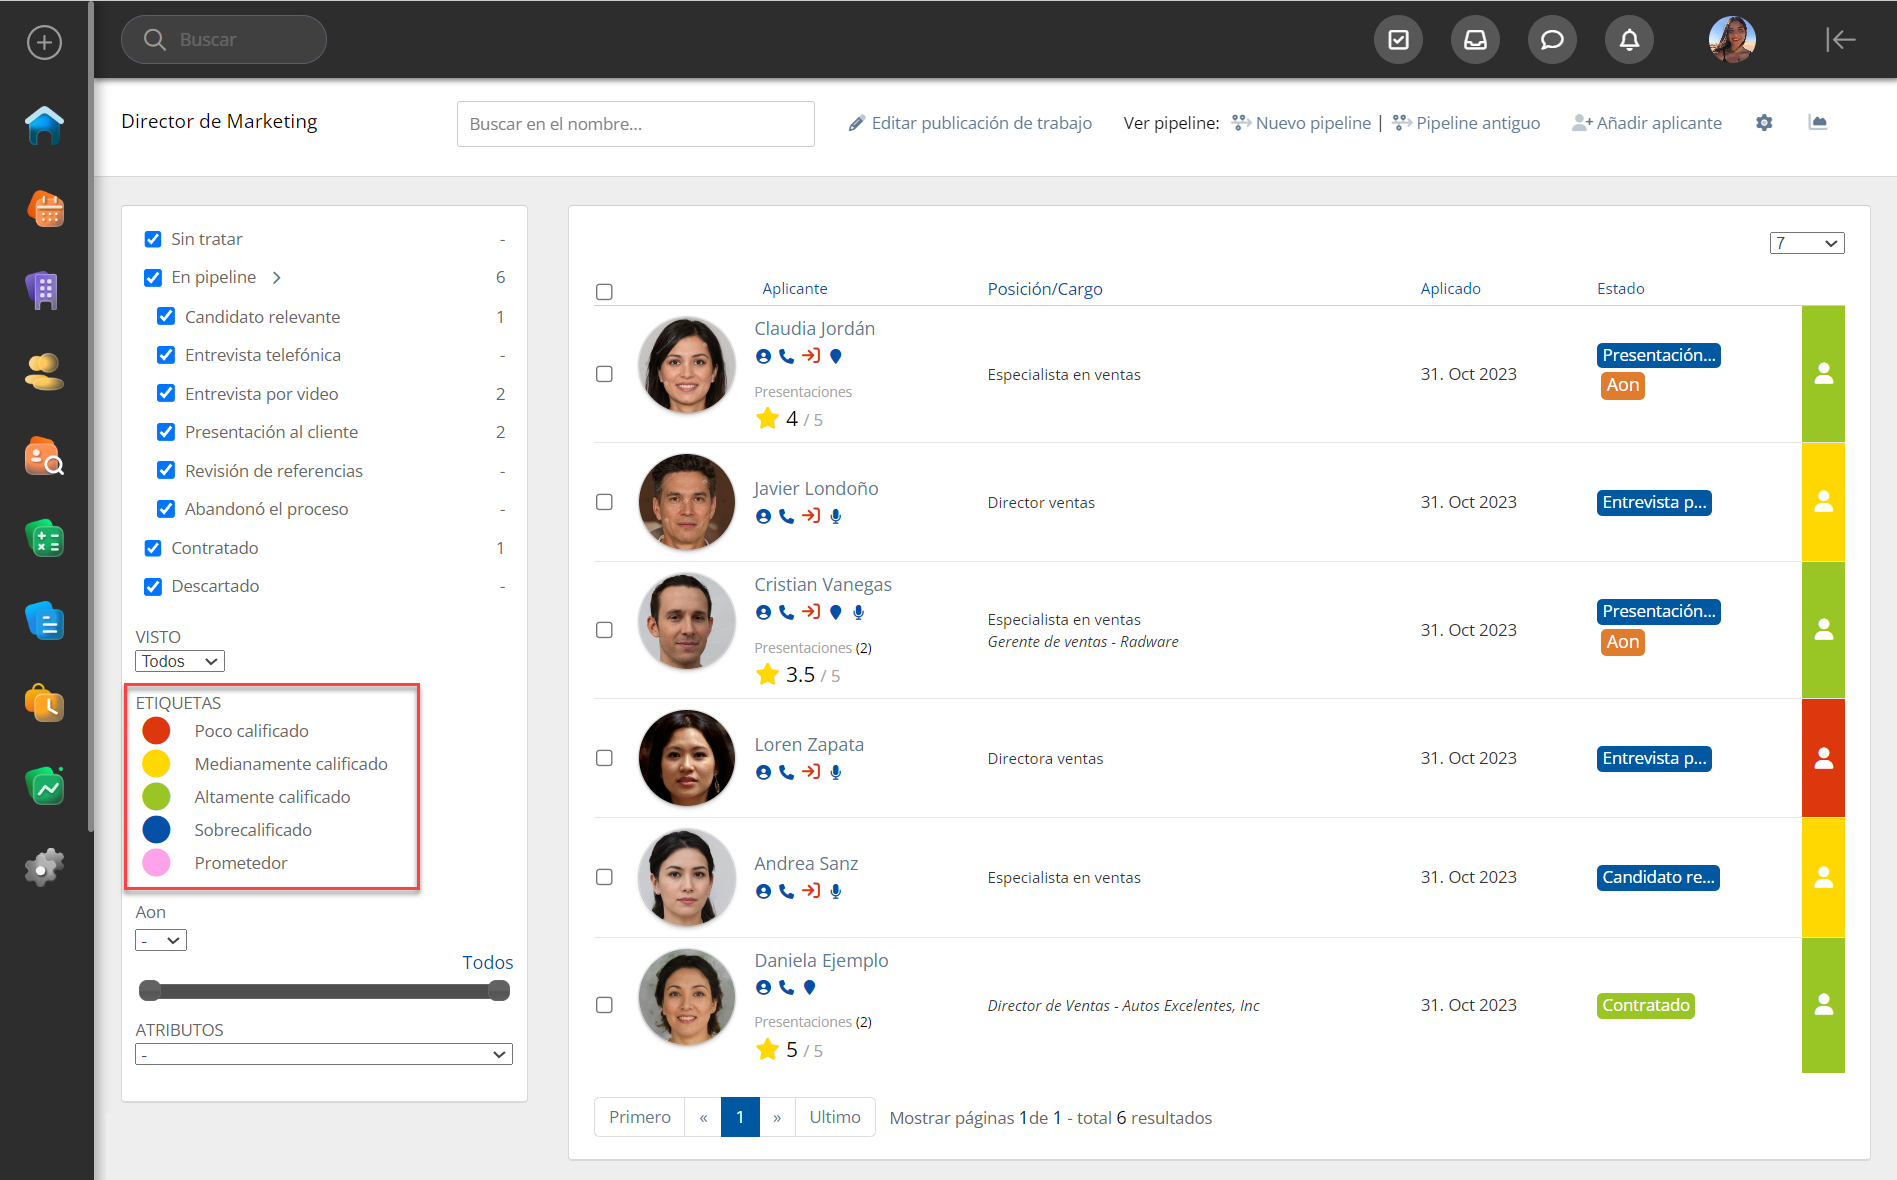Click the settings gear next to Añadir aplicante
Screen dimensions: 1897x1180
click(x=1764, y=123)
